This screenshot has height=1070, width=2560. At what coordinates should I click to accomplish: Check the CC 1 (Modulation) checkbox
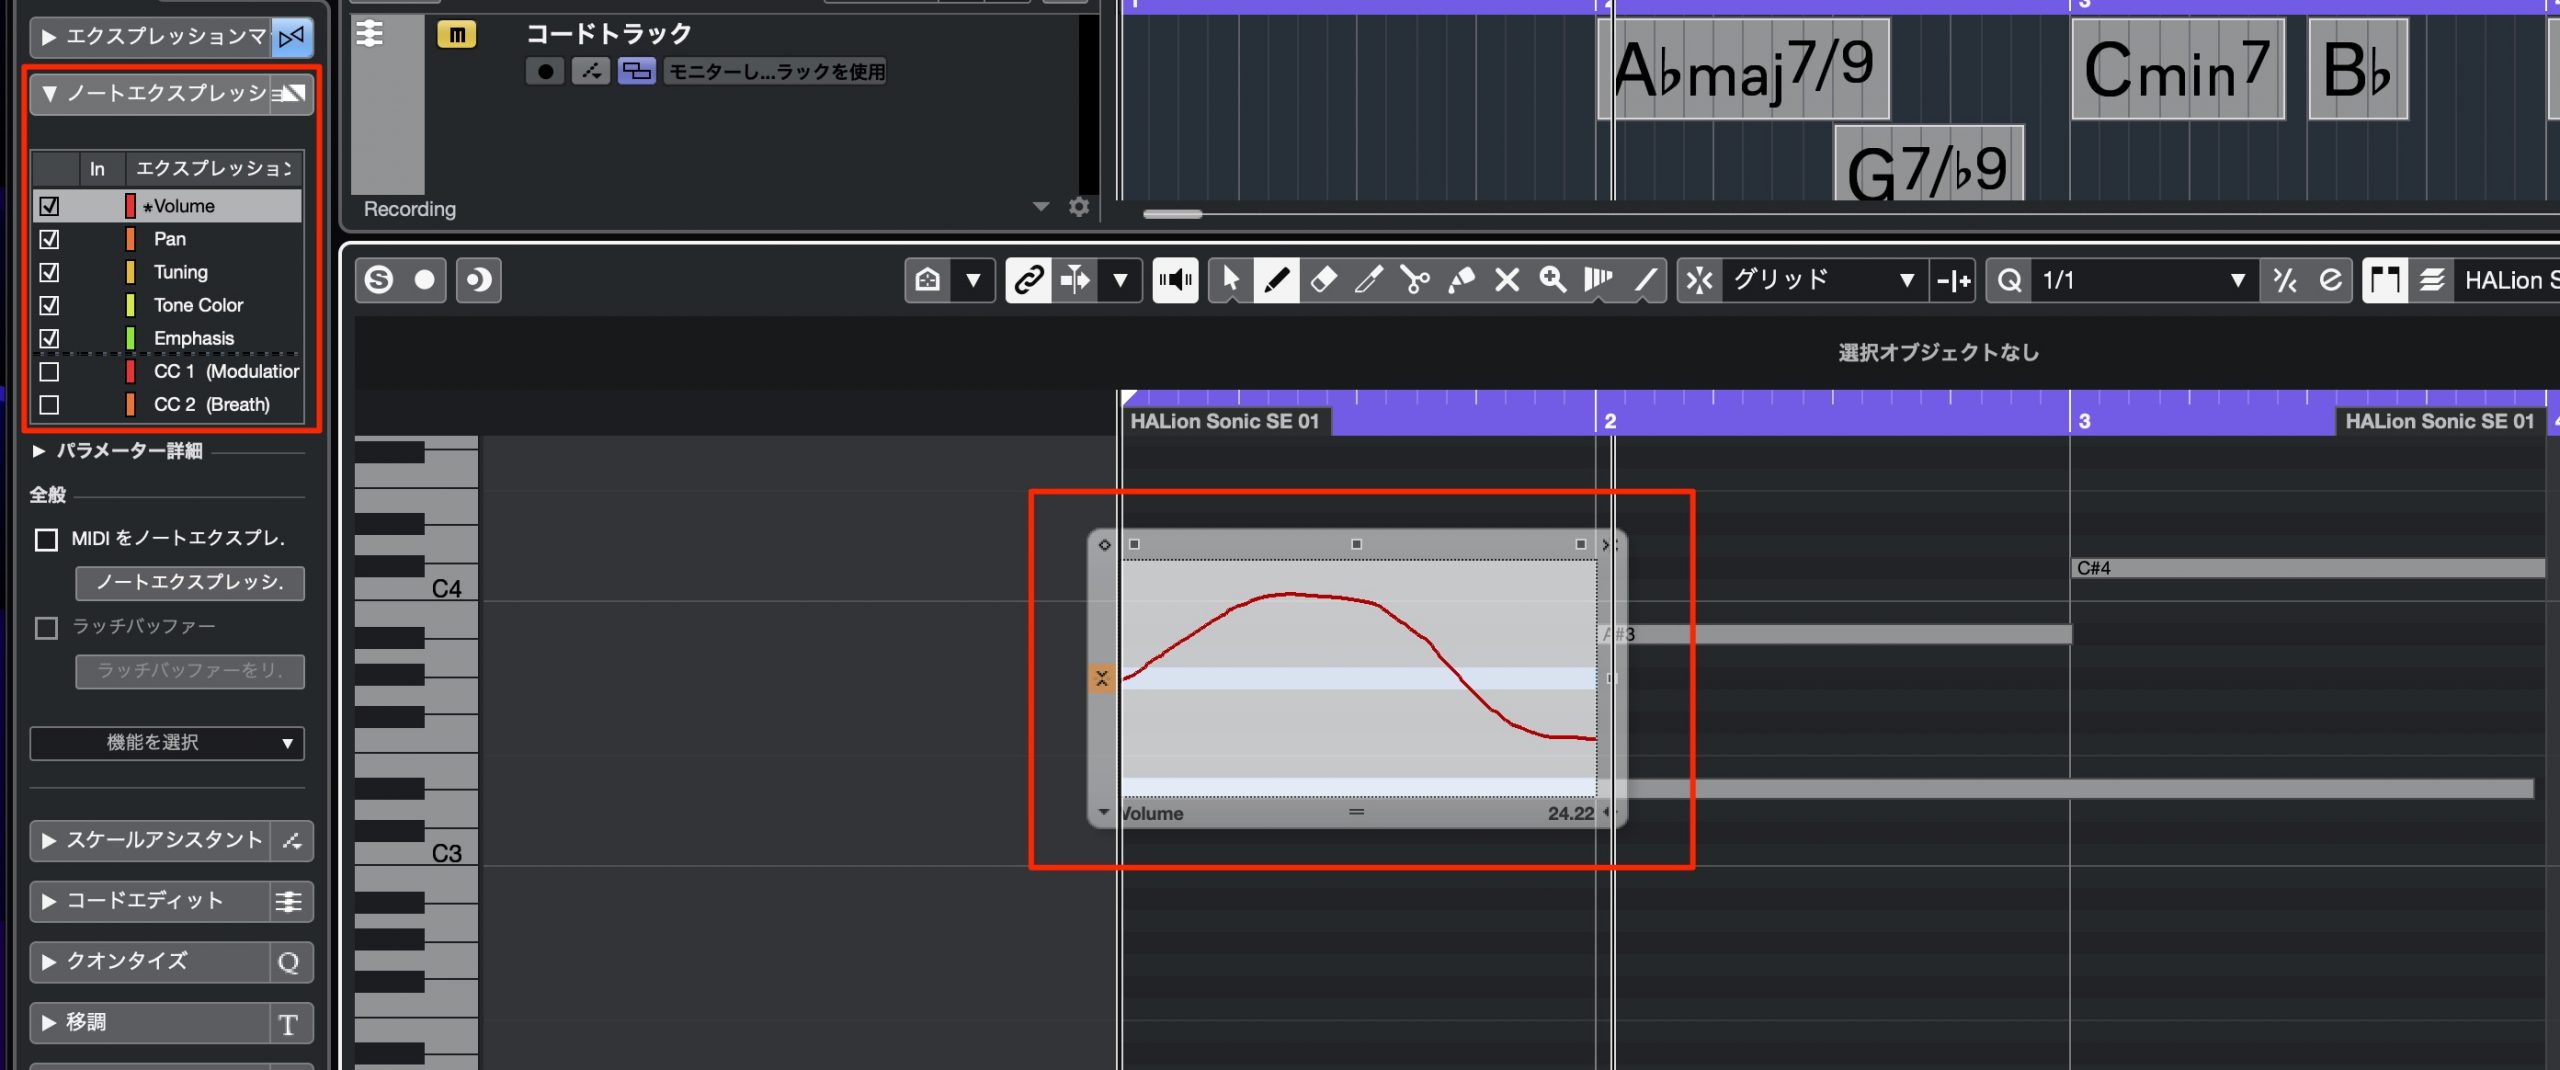(49, 372)
